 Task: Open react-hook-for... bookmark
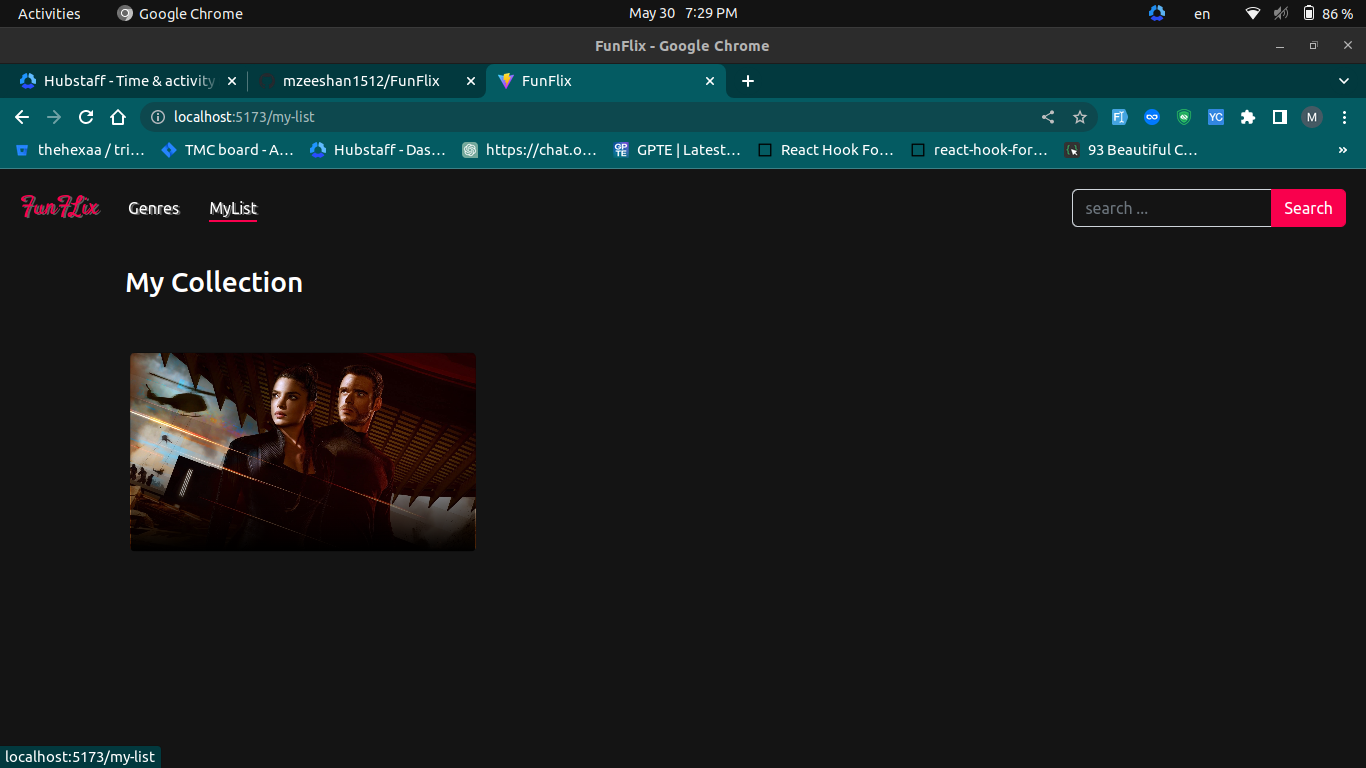[x=979, y=150]
